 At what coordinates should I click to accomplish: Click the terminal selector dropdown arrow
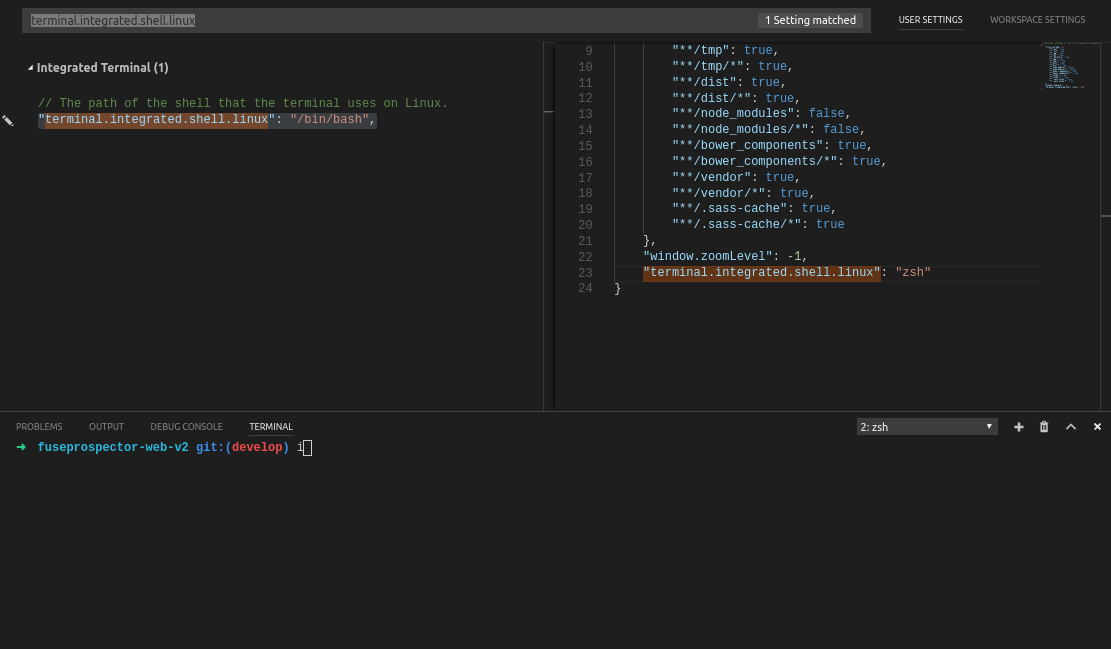tap(988, 426)
